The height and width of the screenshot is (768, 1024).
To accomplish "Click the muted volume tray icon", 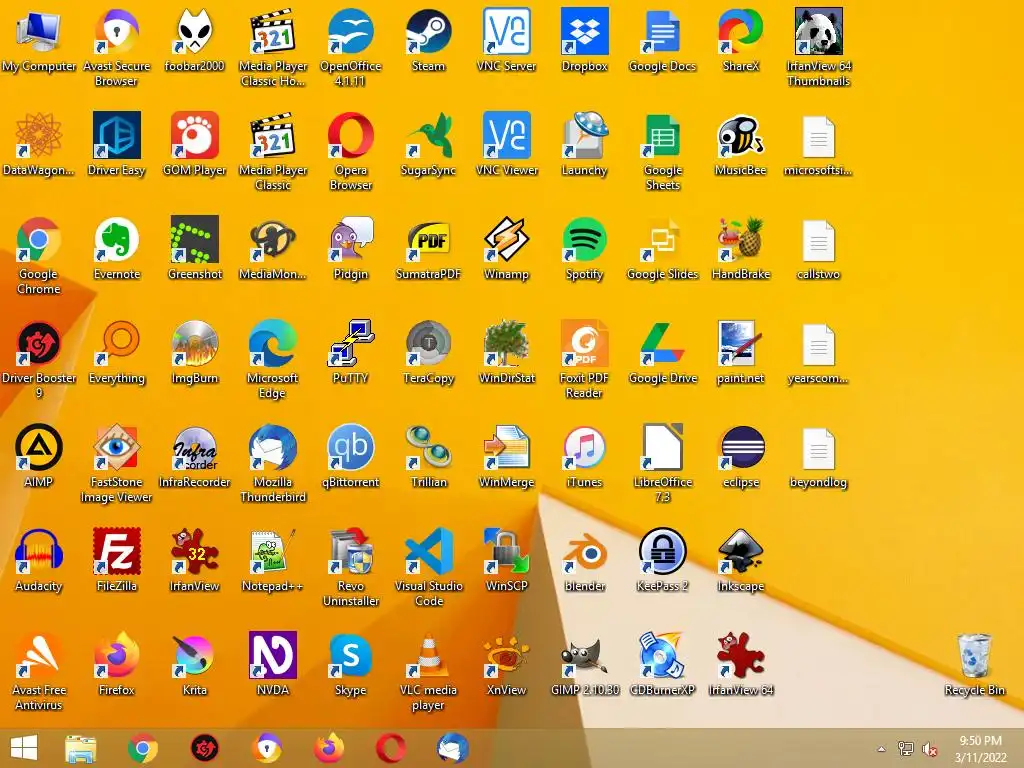I will click(x=930, y=749).
